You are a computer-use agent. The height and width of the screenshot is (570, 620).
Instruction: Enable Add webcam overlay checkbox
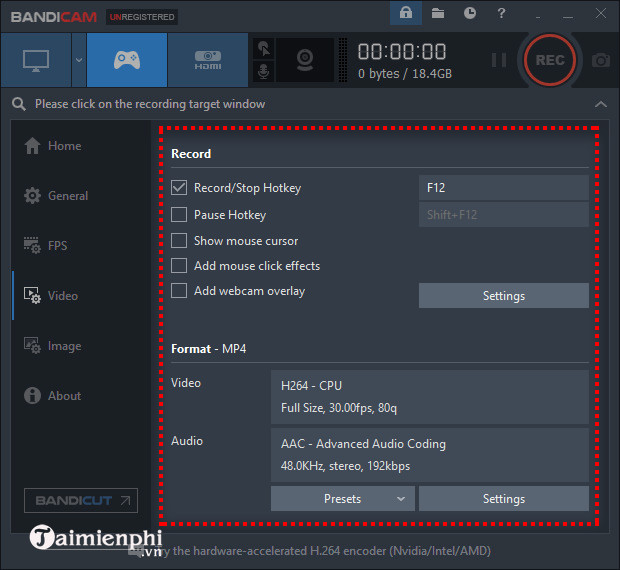coord(179,291)
